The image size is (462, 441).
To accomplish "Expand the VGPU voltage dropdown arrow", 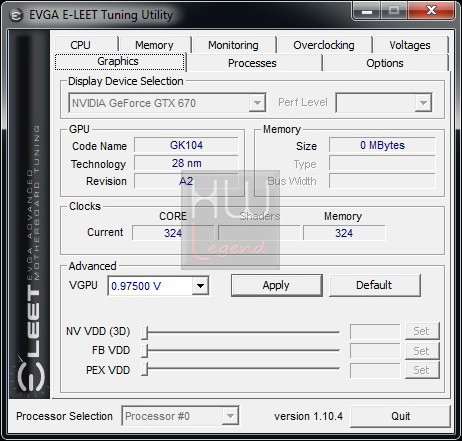I will coord(200,286).
